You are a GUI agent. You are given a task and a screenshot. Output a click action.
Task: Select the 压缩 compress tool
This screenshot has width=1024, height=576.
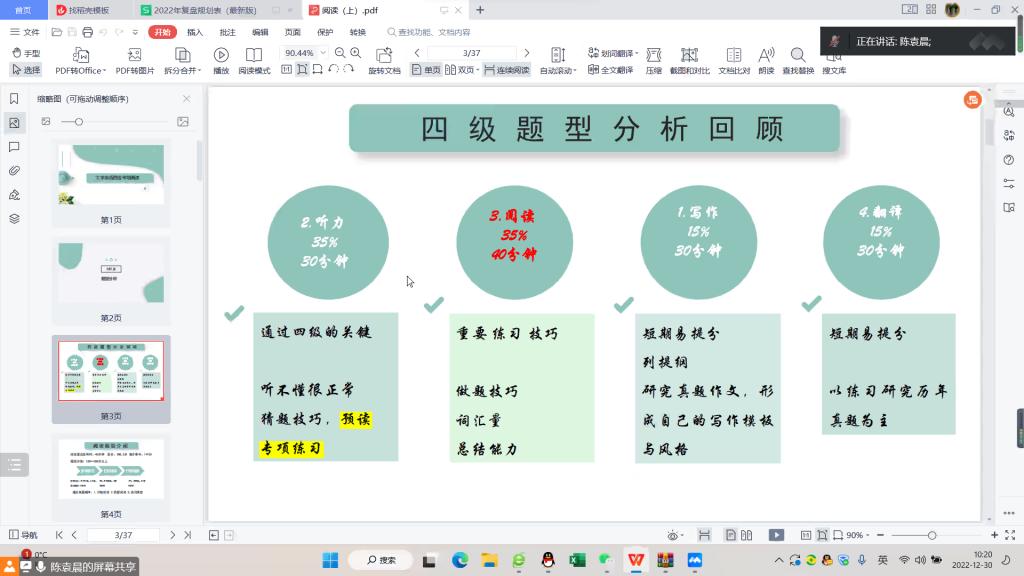click(653, 58)
